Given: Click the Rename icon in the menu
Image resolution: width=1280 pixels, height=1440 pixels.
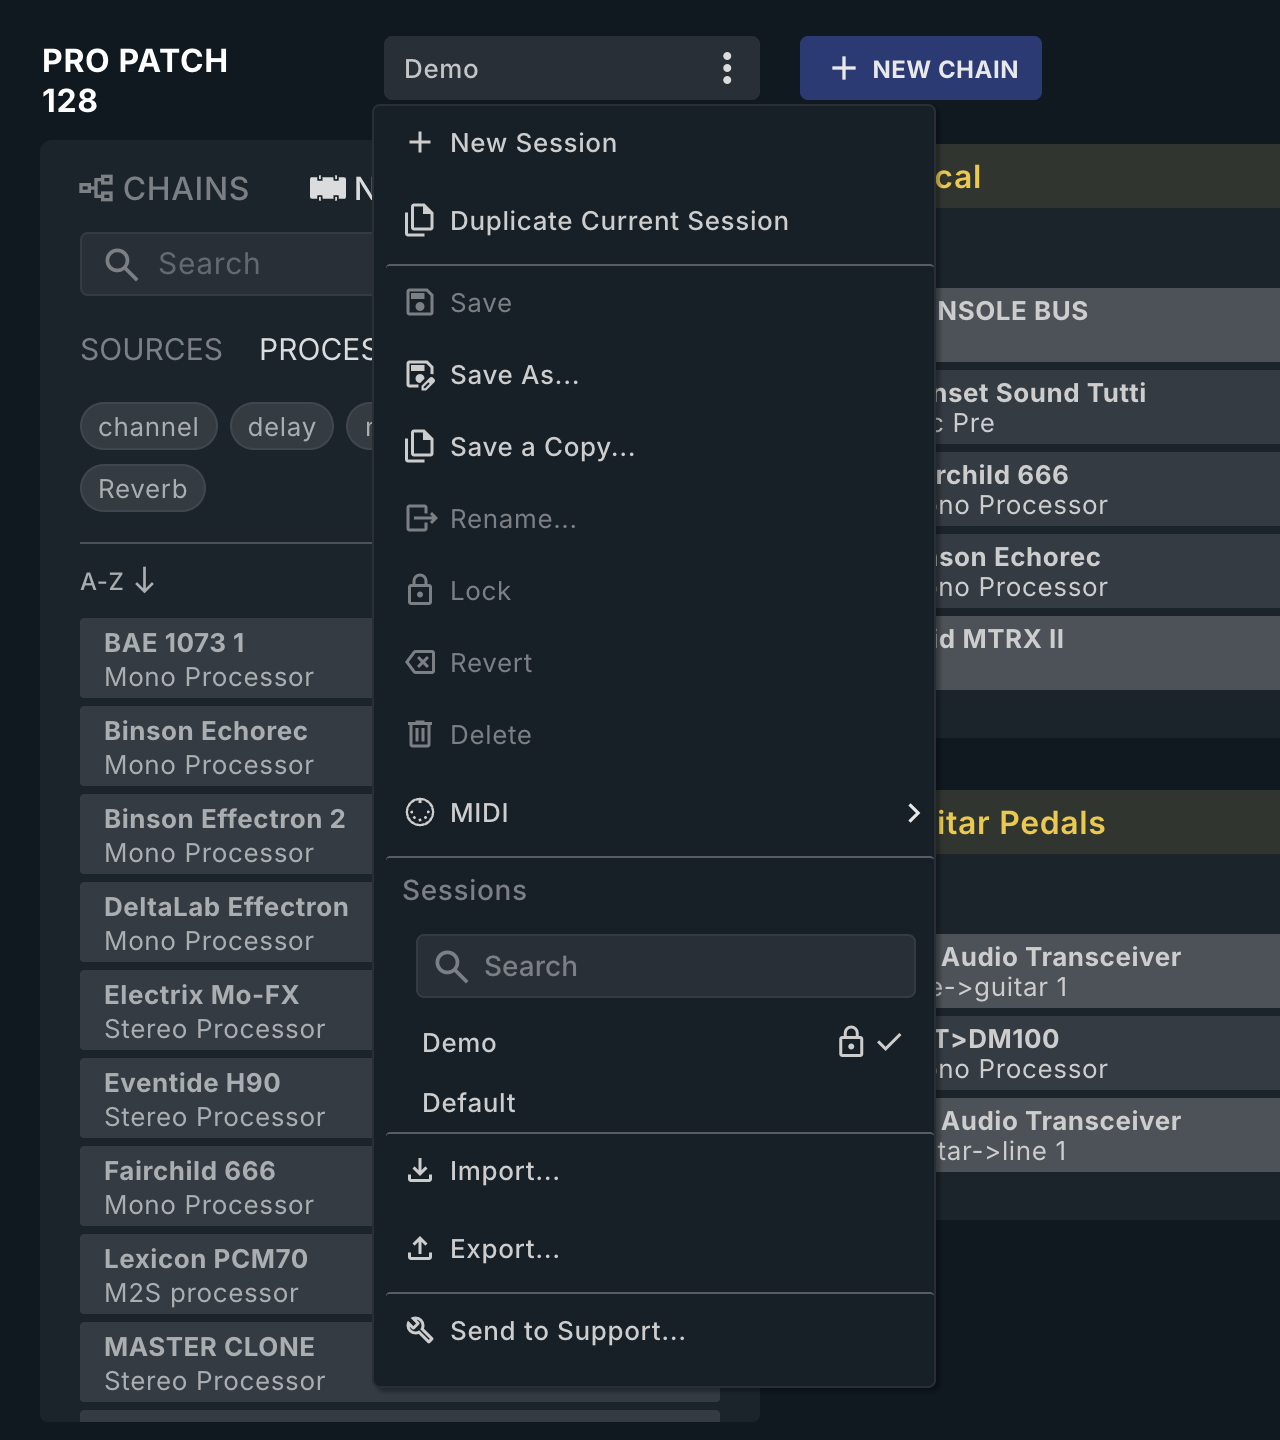Looking at the screenshot, I should tap(421, 518).
